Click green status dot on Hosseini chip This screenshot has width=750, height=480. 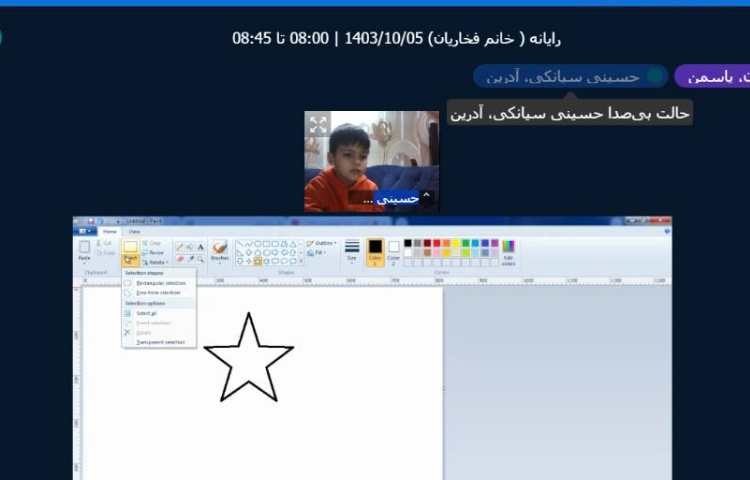click(654, 76)
